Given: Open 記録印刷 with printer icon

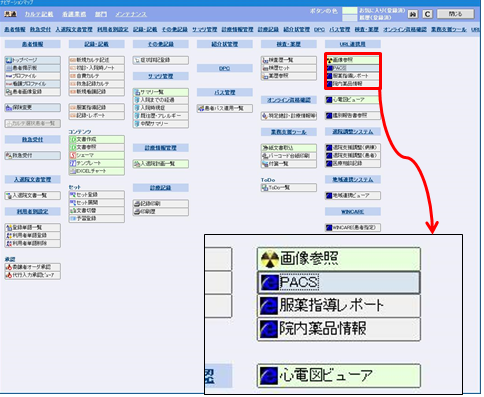Looking at the screenshot, I should click(161, 203).
